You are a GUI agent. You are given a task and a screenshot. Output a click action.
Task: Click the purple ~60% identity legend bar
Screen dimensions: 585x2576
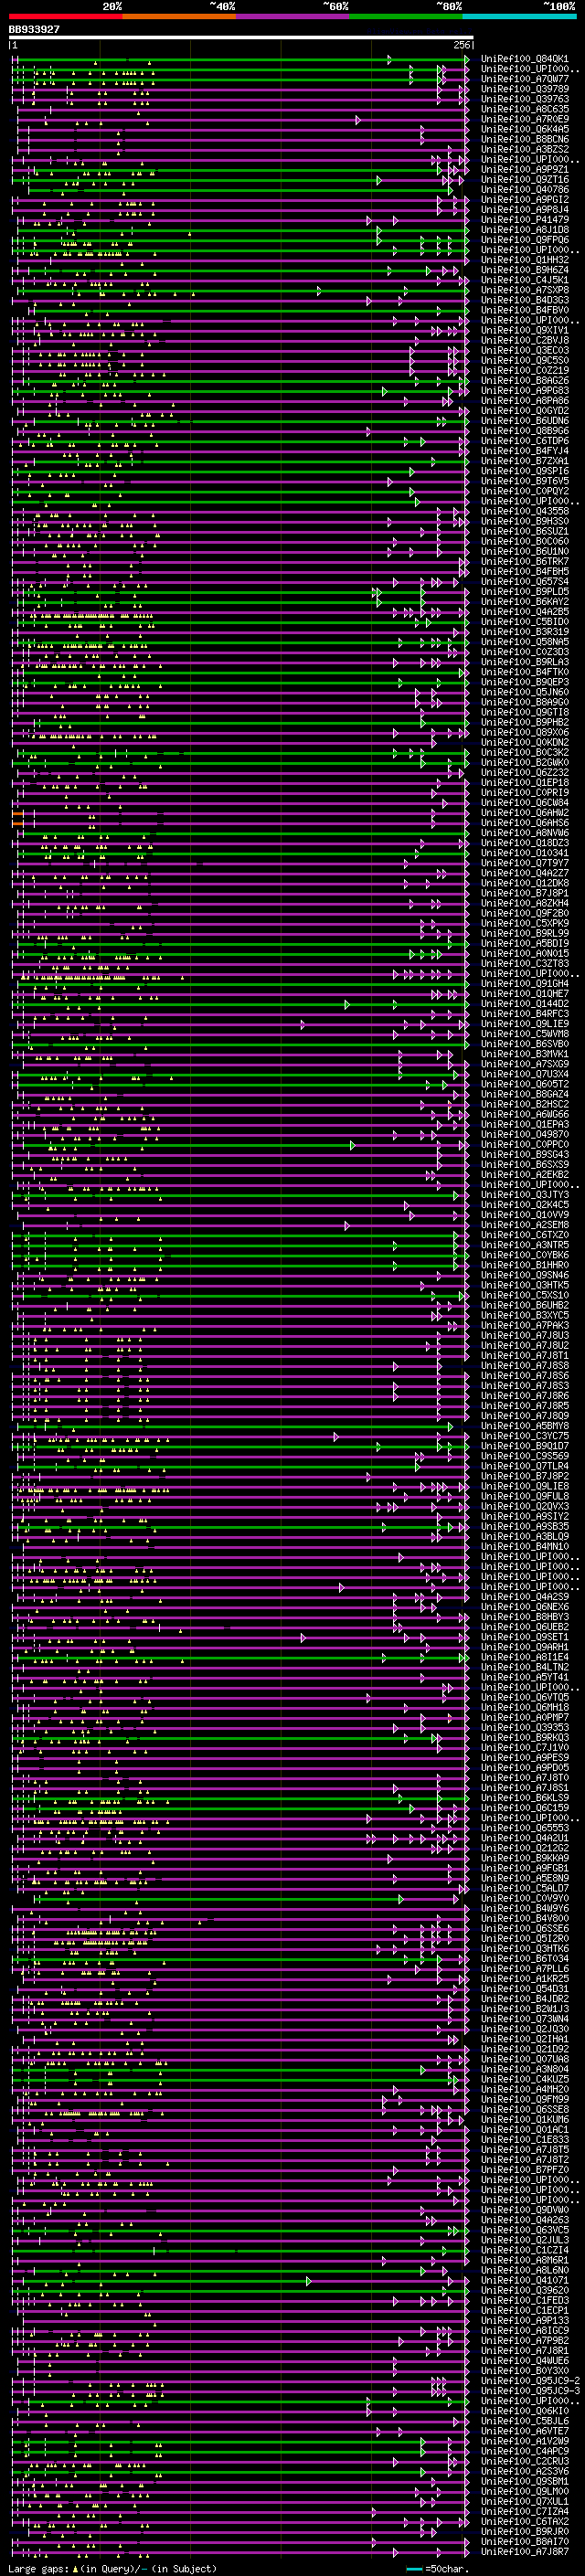click(x=293, y=16)
